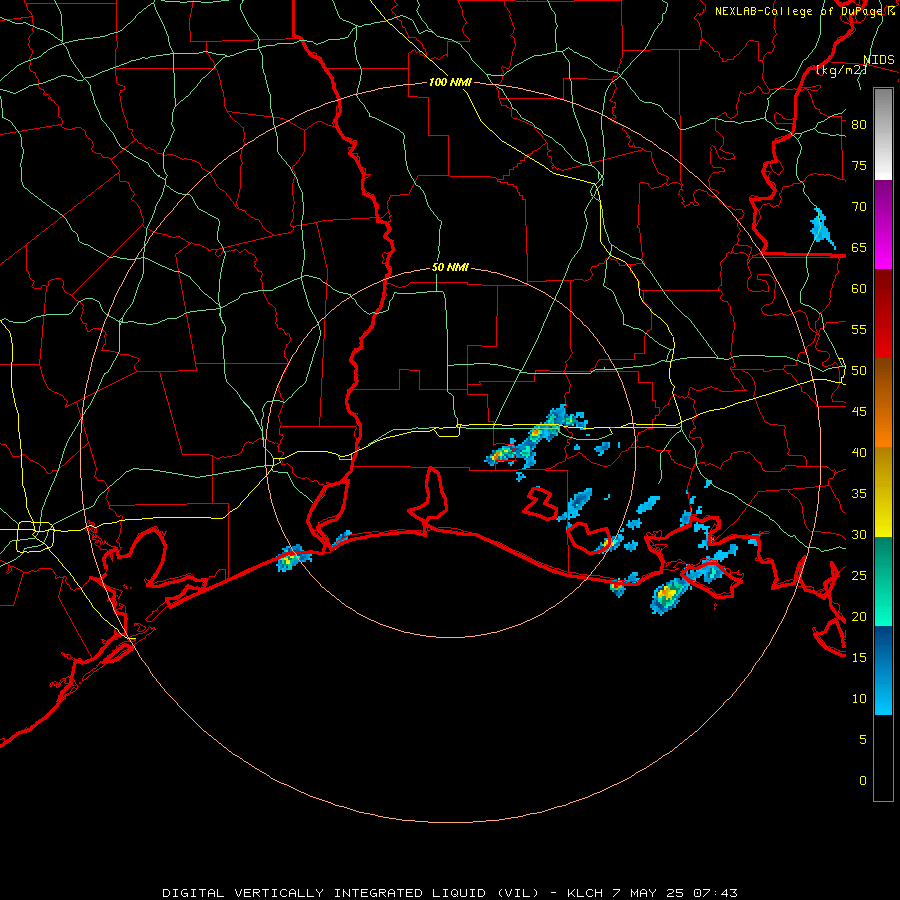This screenshot has height=900, width=900.
Task: Click the 65 value on the color scale
Action: click(859, 247)
